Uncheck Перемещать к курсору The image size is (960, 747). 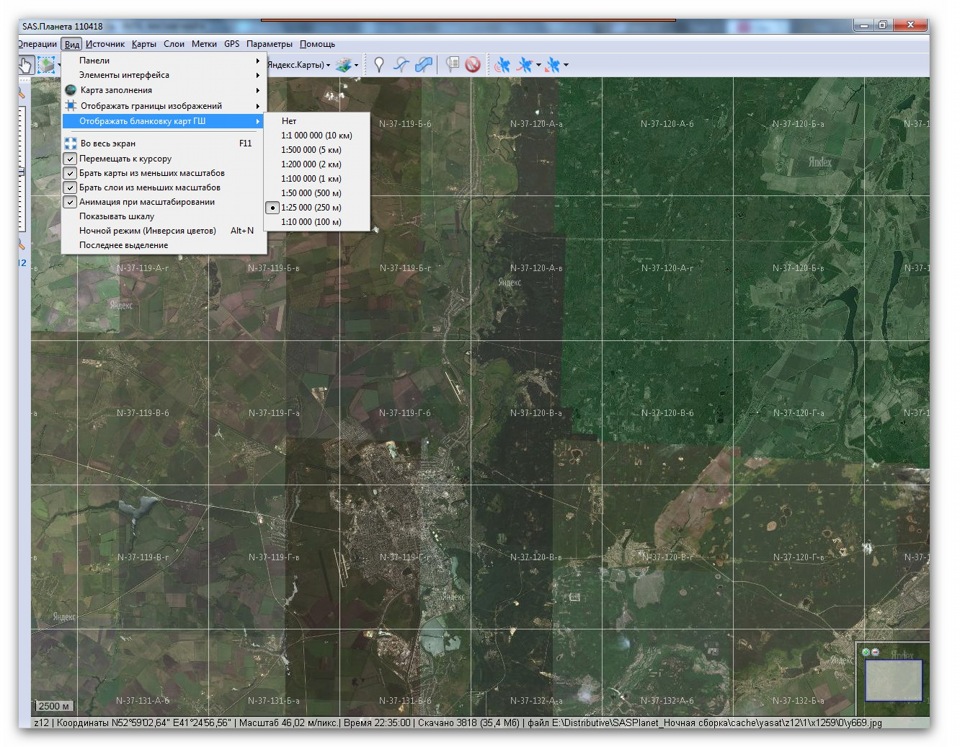[x=70, y=159]
